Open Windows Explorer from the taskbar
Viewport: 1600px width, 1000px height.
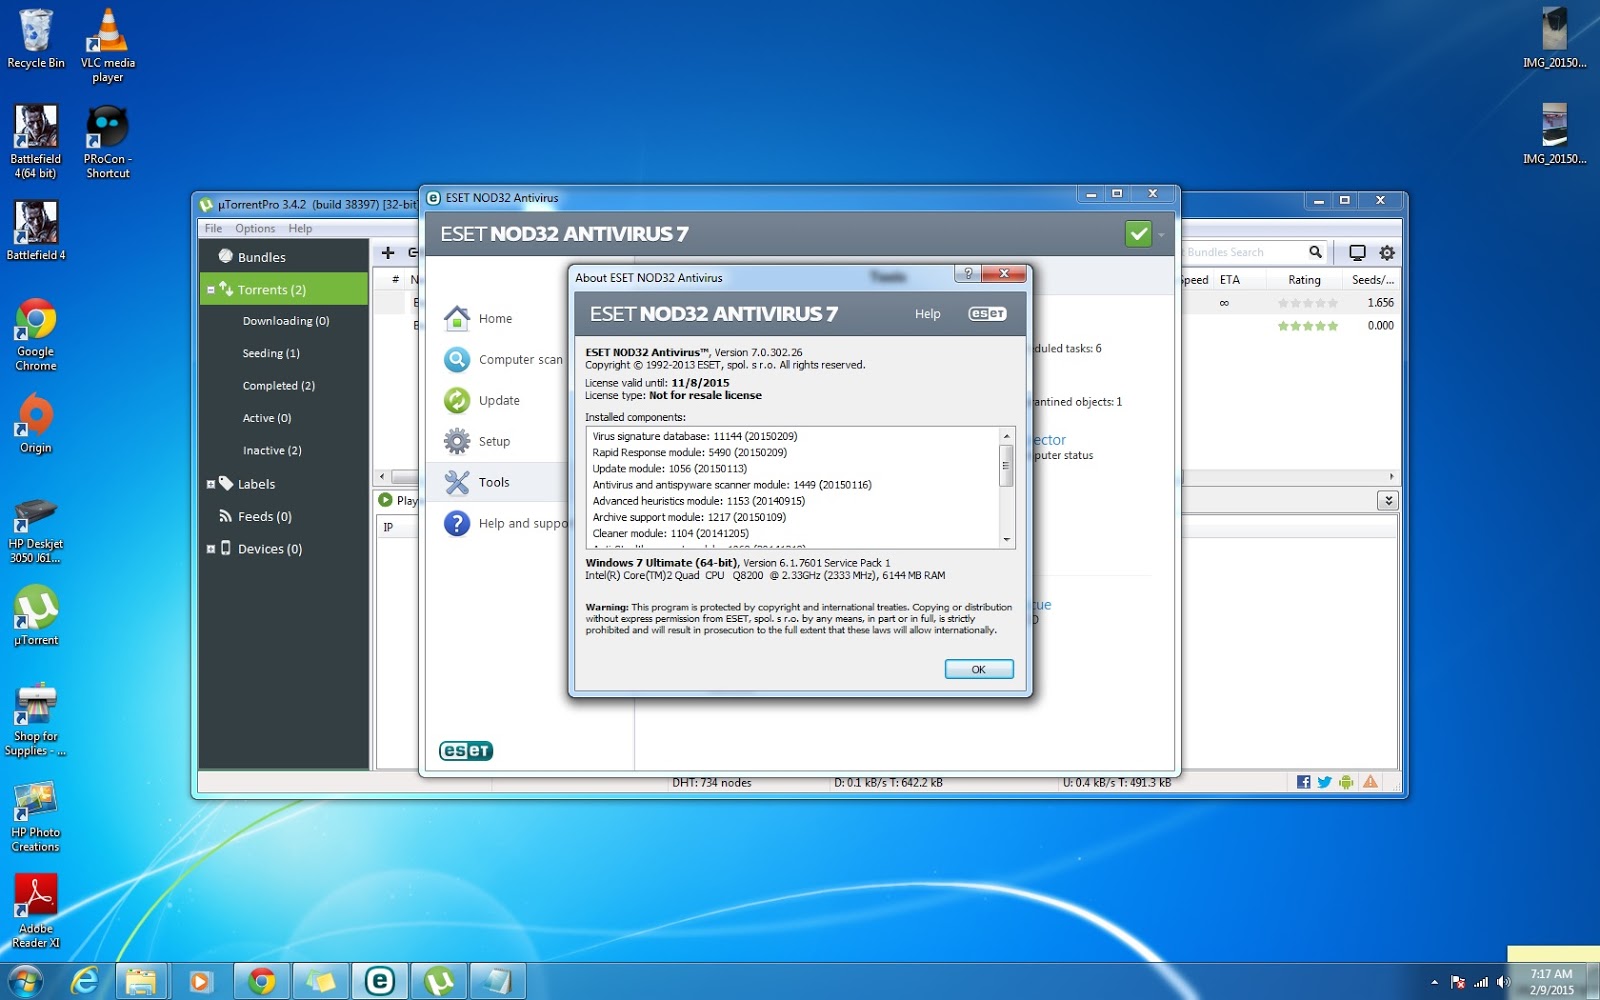(141, 982)
